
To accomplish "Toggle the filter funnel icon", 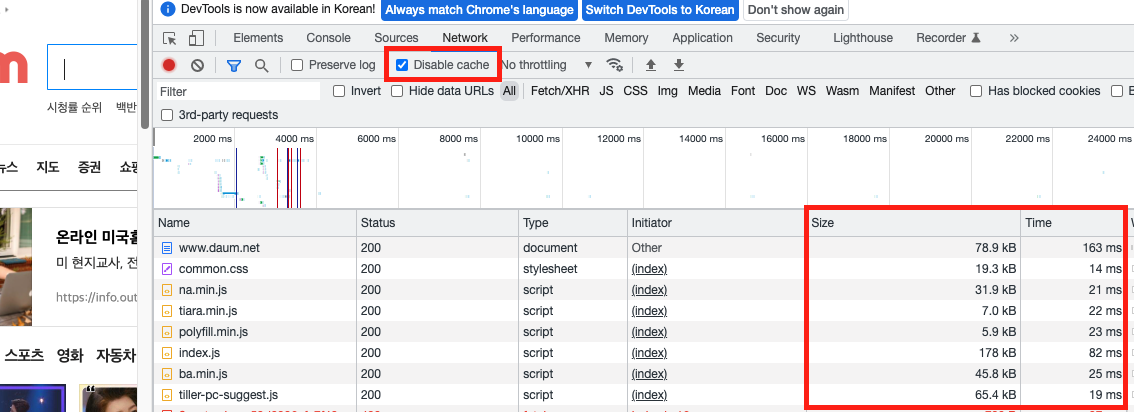I will pyautogui.click(x=234, y=65).
